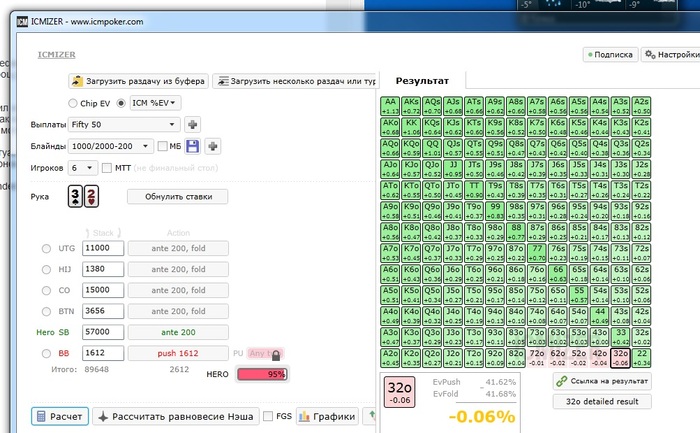The height and width of the screenshot is (433, 700).
Task: Click the 3 of spades card
Action: [75, 196]
